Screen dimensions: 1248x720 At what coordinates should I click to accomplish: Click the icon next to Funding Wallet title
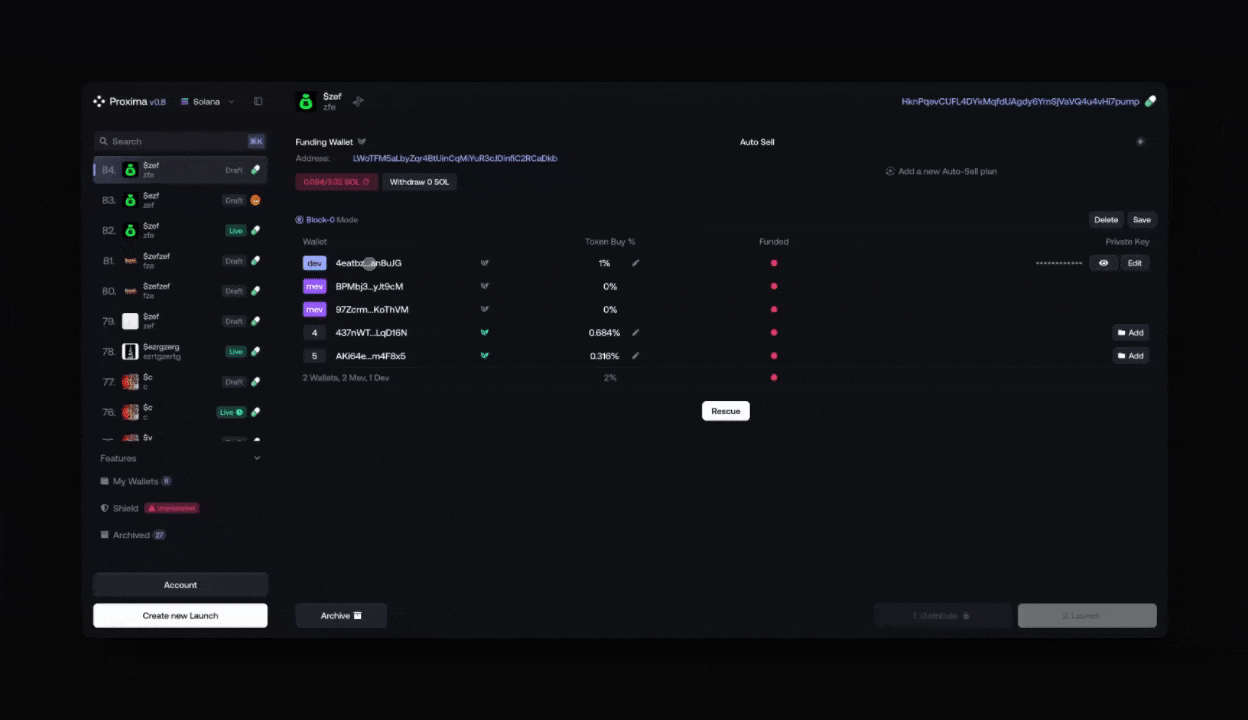point(362,142)
